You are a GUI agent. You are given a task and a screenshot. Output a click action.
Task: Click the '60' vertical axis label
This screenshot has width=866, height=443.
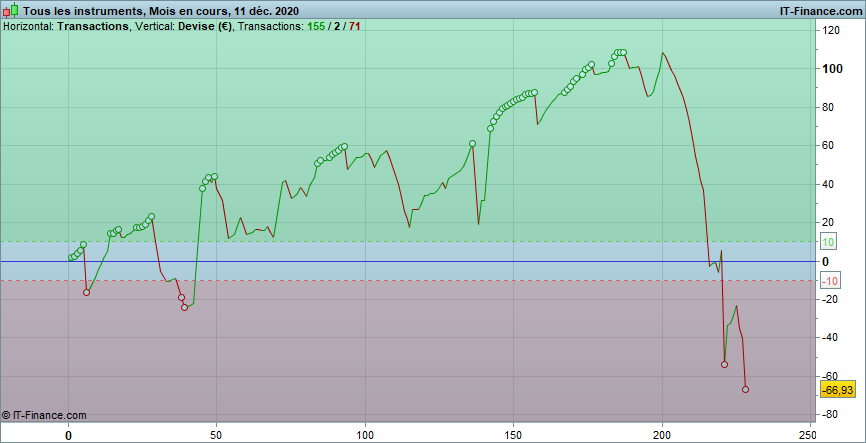828,146
